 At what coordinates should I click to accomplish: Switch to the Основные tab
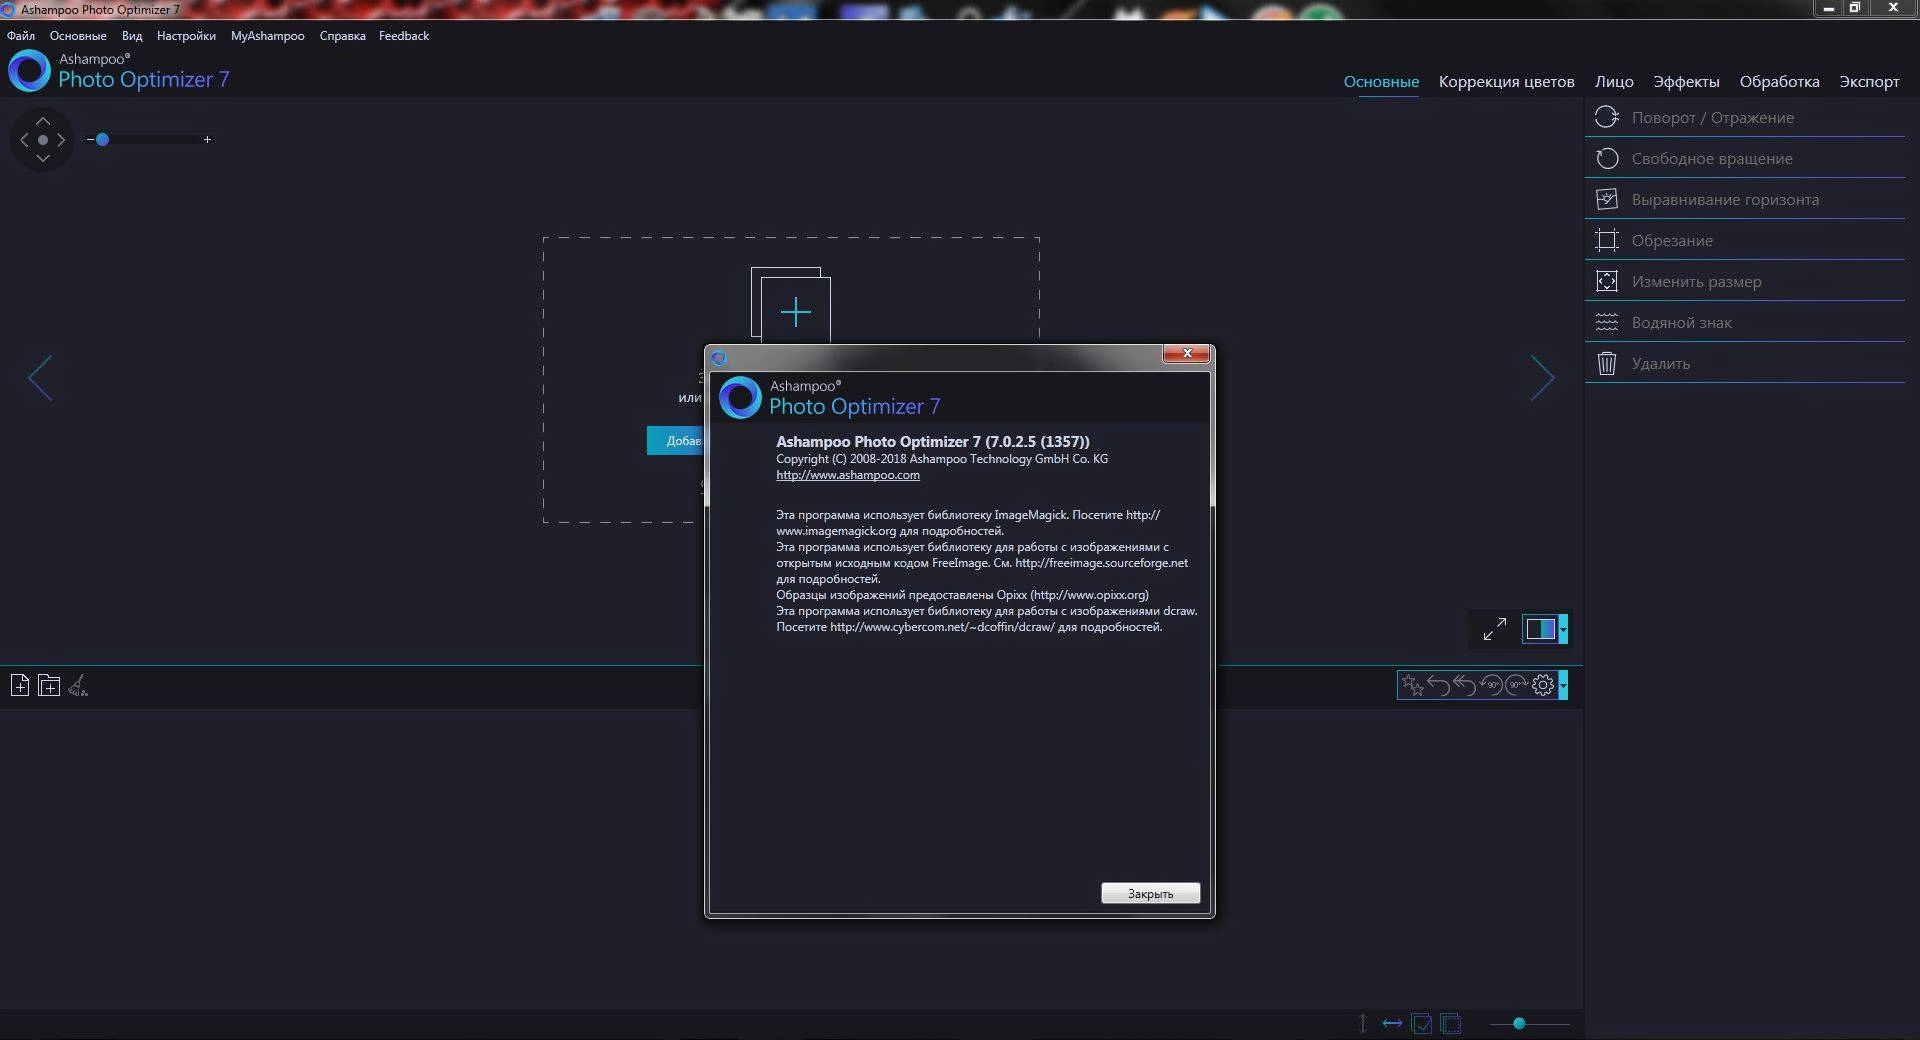[1381, 81]
